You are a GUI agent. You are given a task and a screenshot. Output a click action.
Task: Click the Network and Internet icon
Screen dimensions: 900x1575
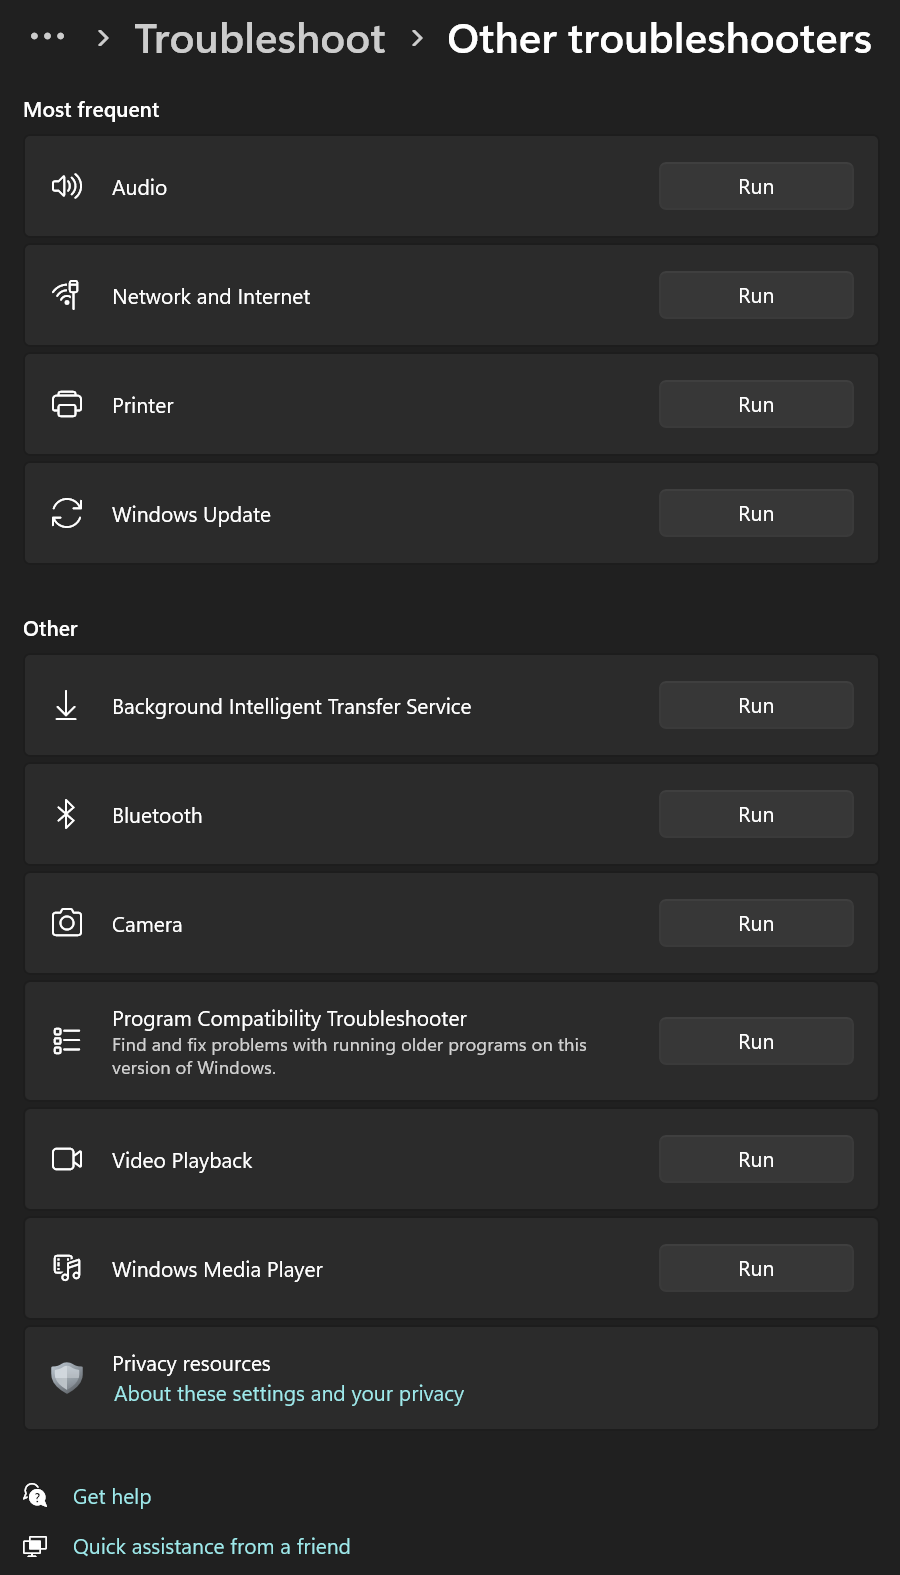pos(67,296)
